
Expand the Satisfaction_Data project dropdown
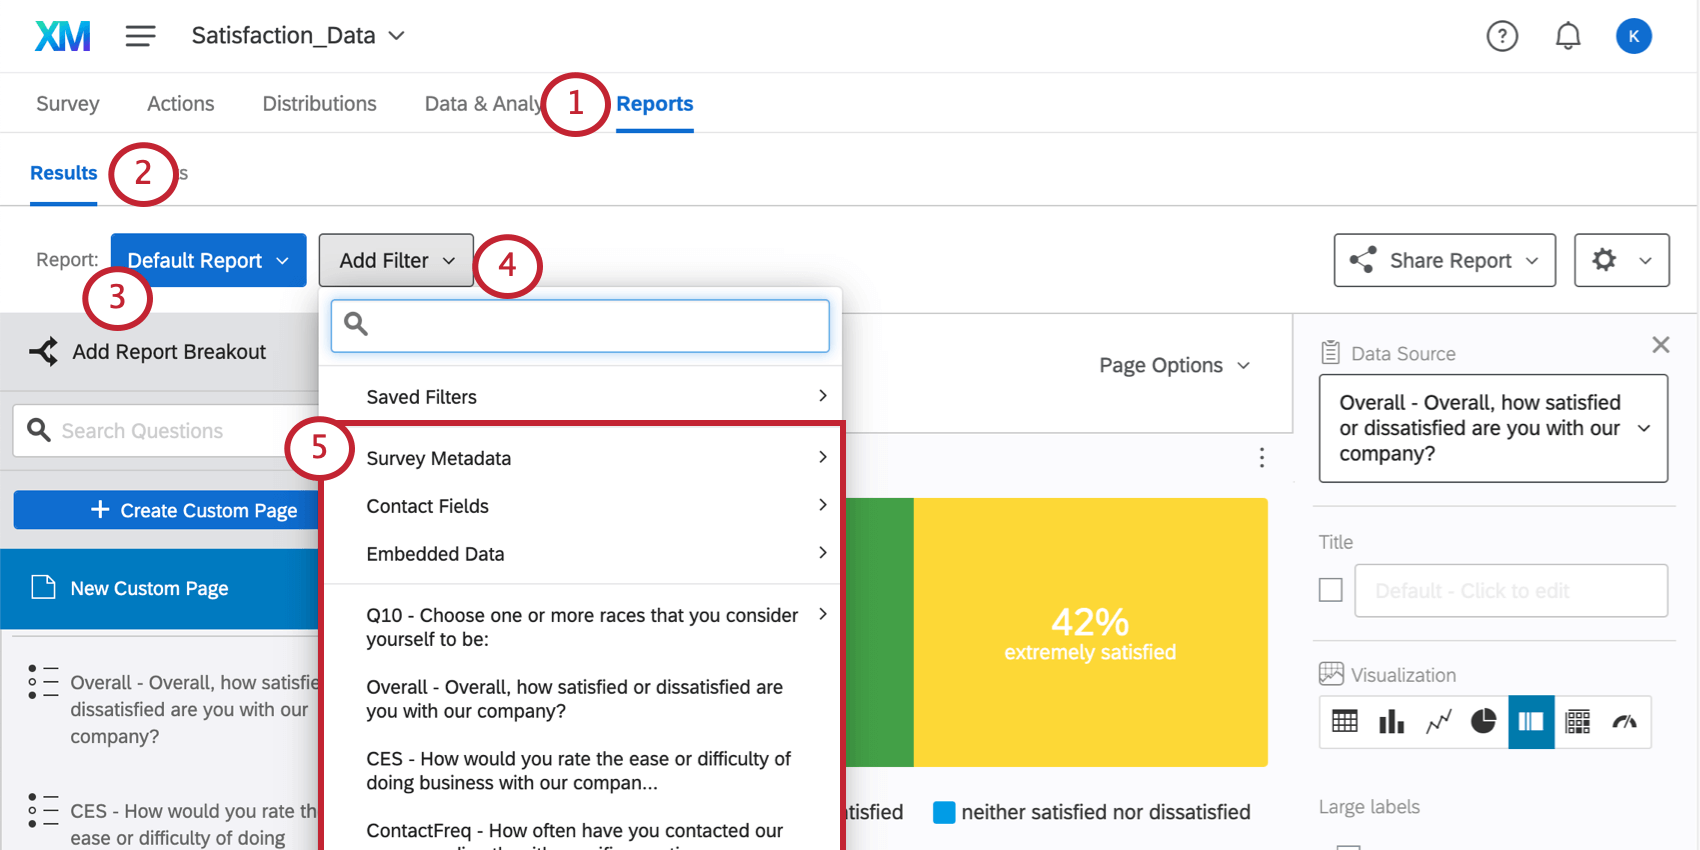pos(298,36)
